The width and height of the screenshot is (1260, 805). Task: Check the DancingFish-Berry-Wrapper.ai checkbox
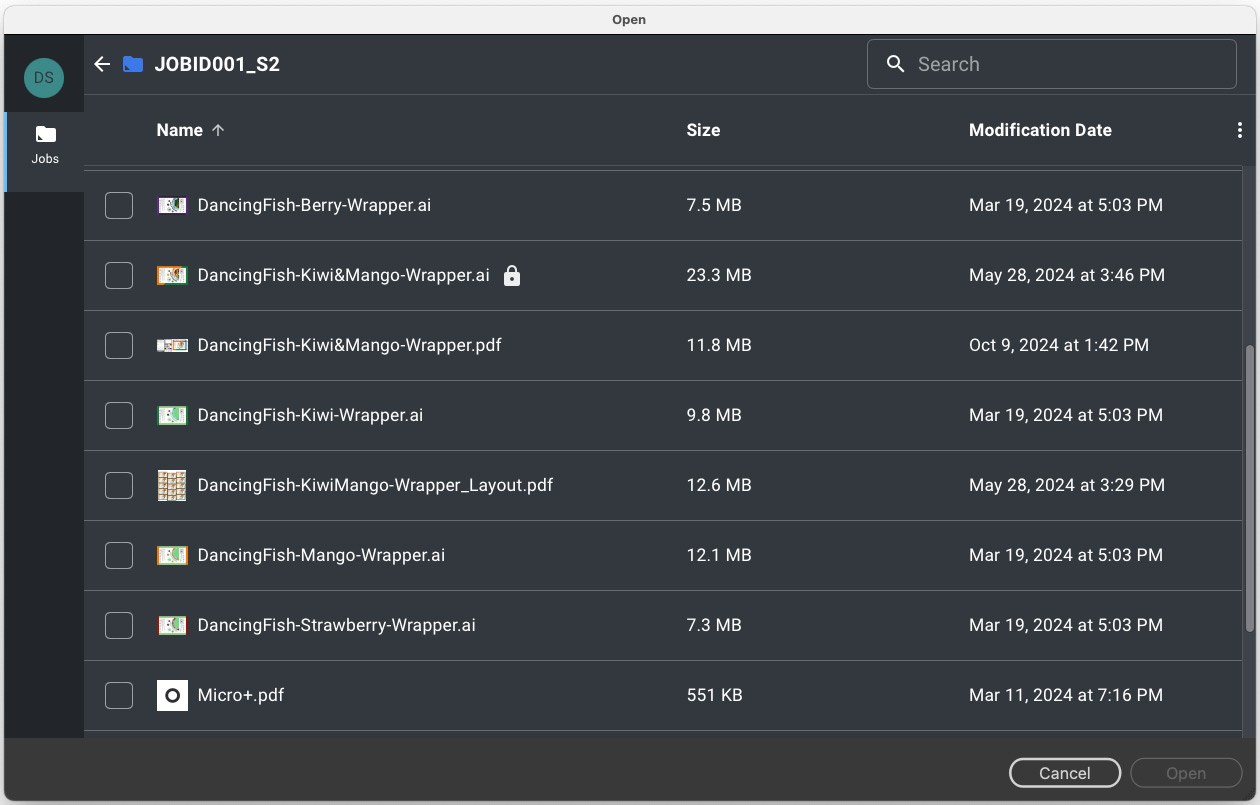tap(119, 205)
